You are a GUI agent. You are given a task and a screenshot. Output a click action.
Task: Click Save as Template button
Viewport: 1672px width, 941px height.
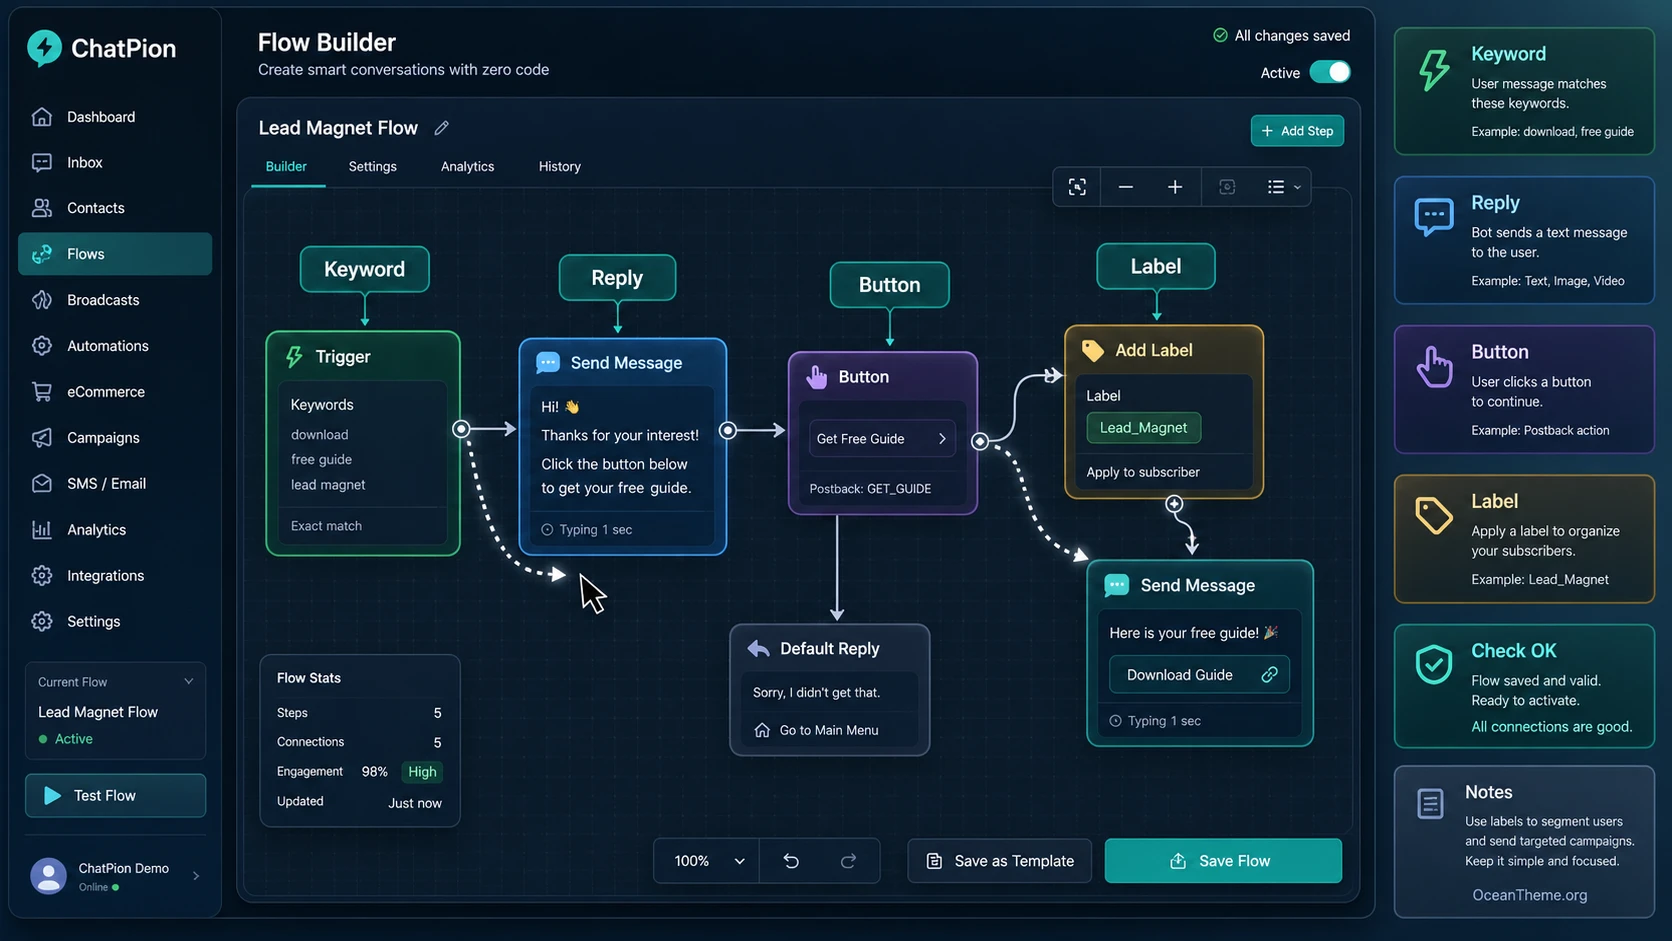pos(1000,861)
